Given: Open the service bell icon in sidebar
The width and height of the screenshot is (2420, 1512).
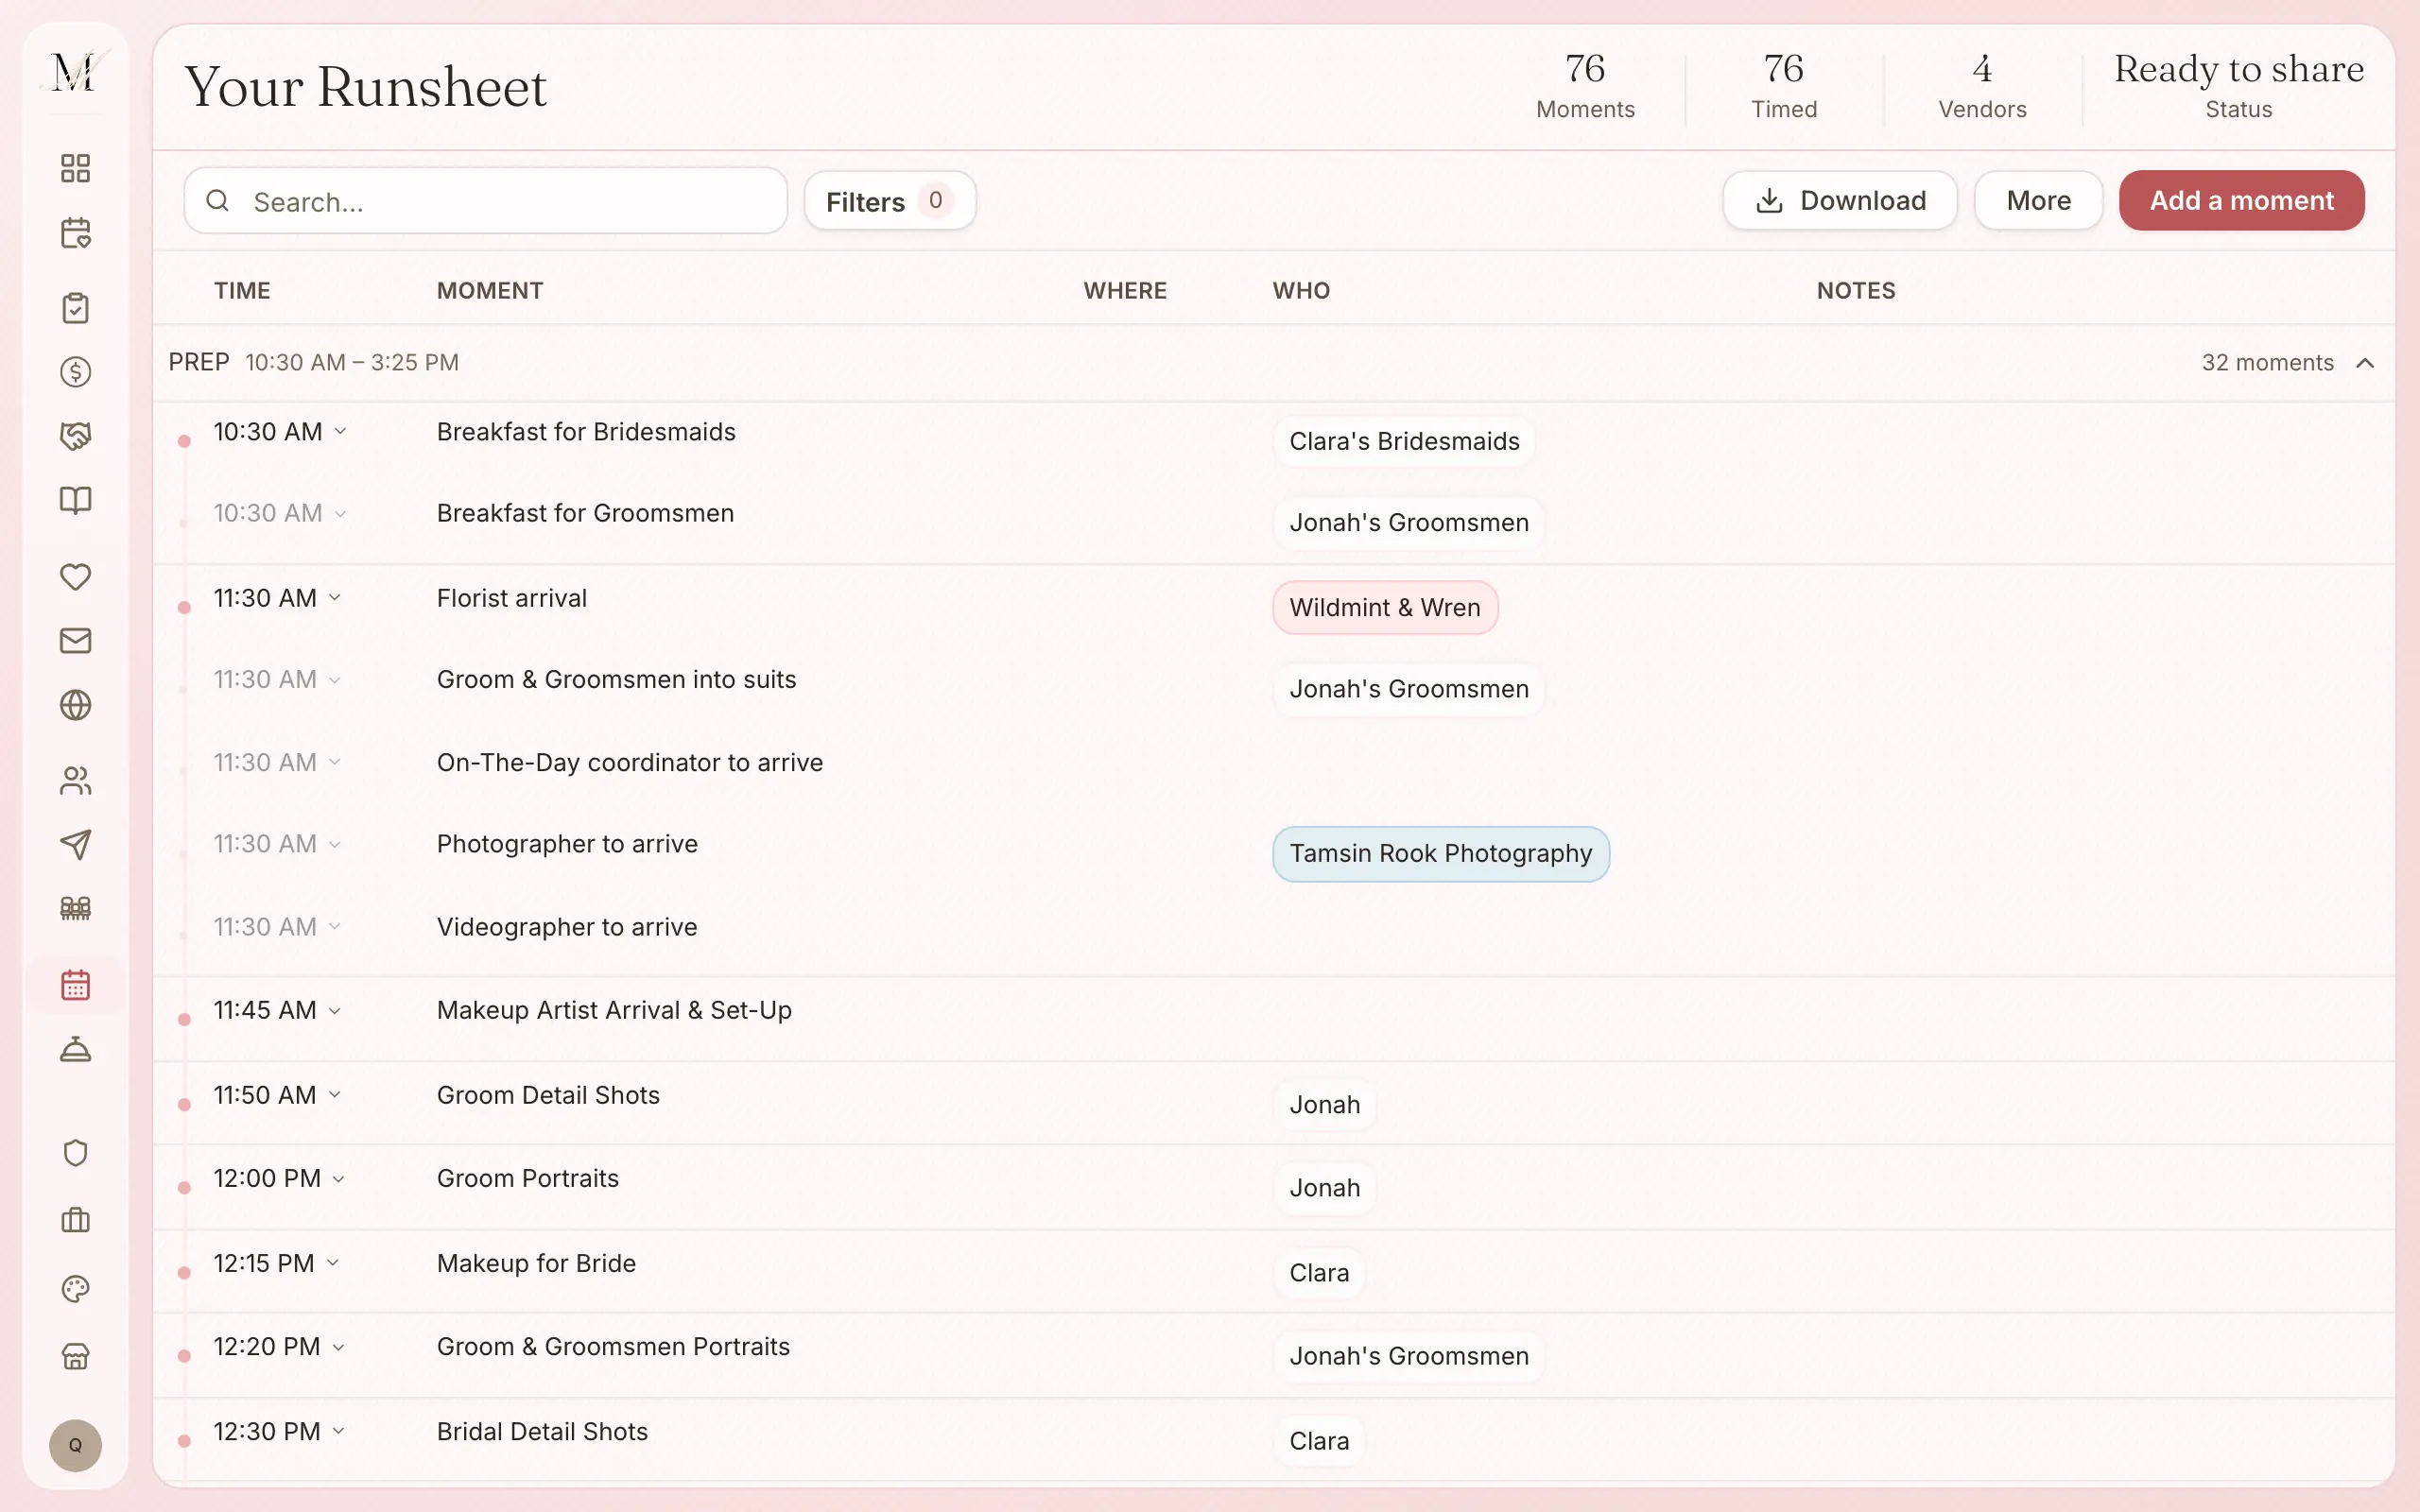Looking at the screenshot, I should click(x=75, y=1049).
